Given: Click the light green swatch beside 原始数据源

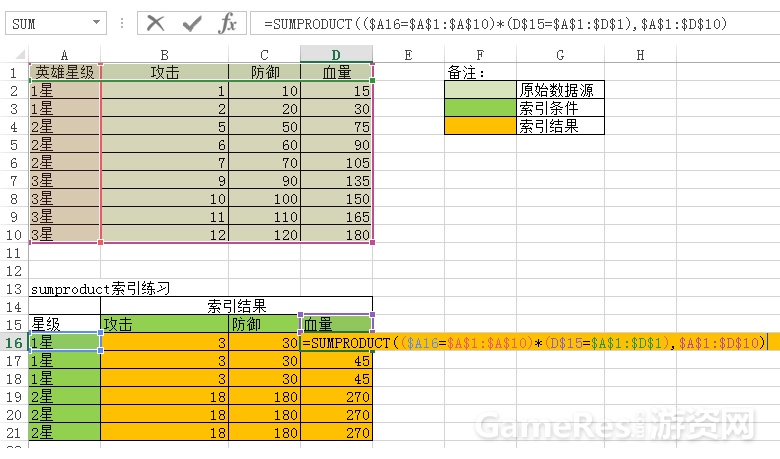Looking at the screenshot, I should pos(480,90).
